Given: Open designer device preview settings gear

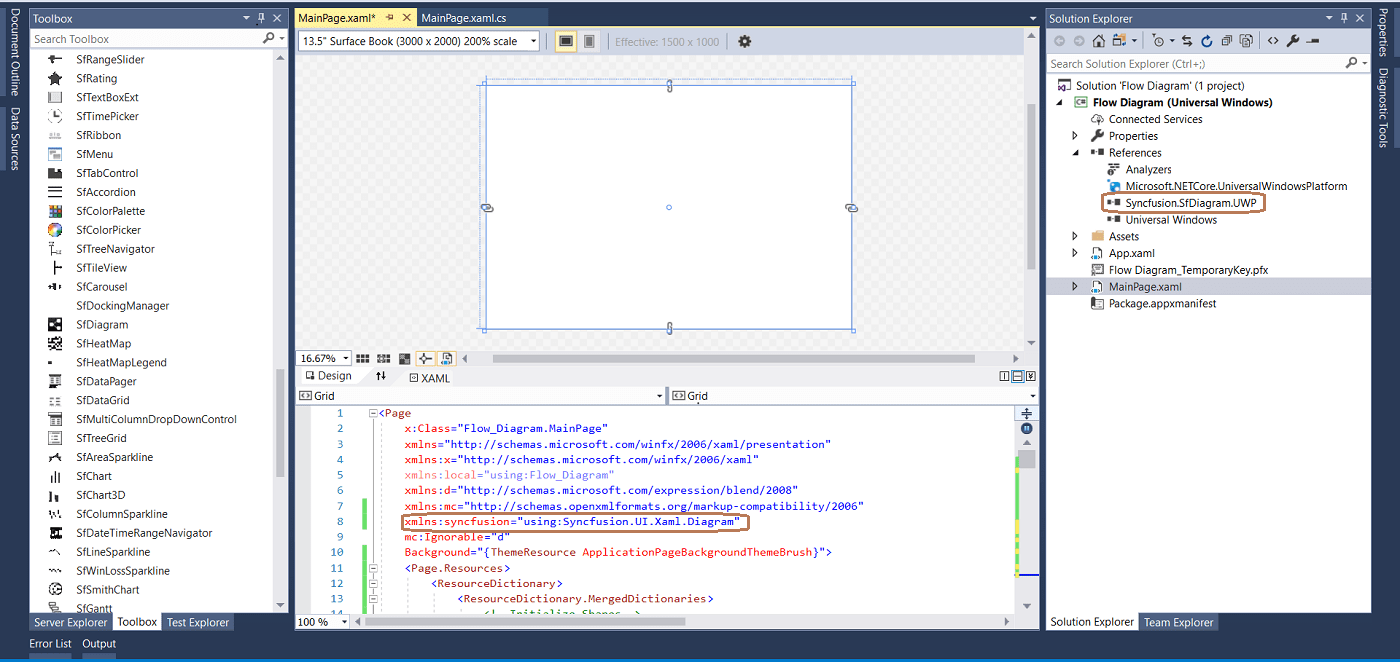Looking at the screenshot, I should click(744, 41).
